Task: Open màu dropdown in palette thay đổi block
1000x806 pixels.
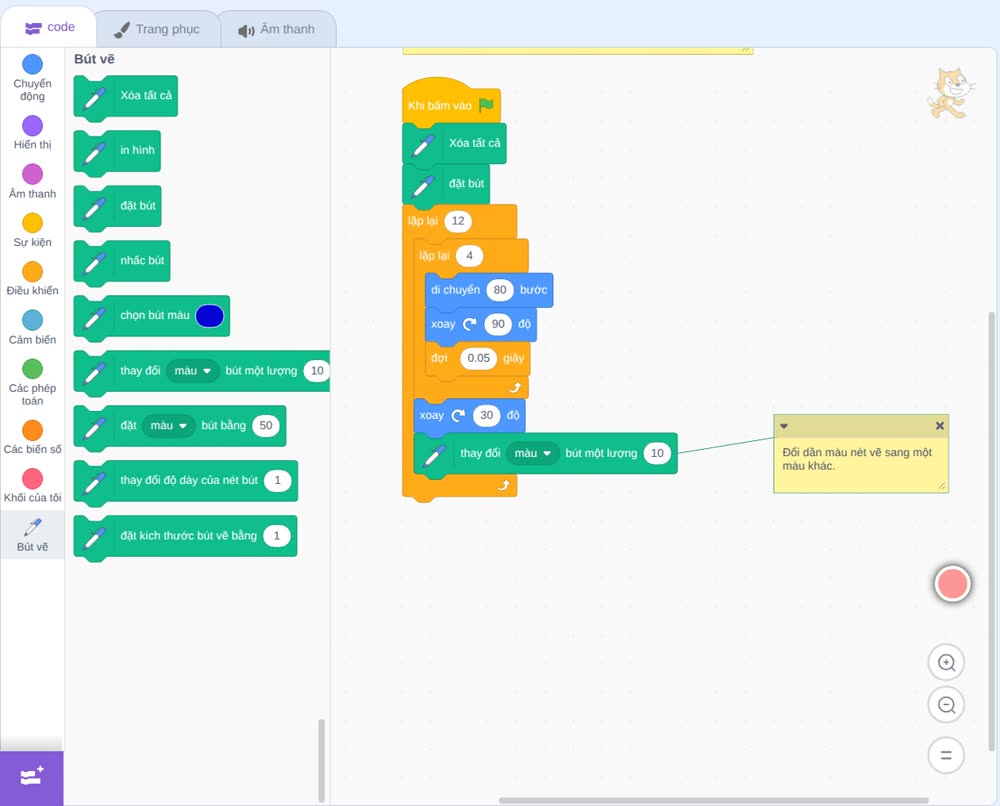Action: 193,370
